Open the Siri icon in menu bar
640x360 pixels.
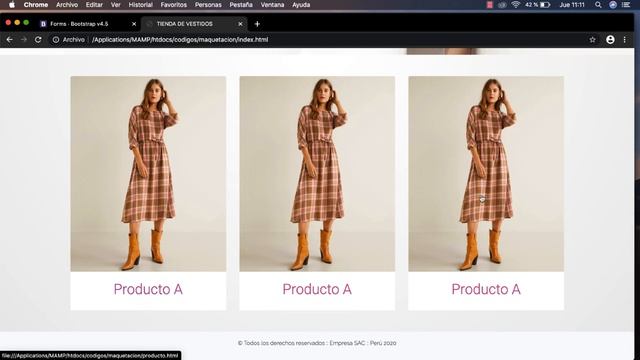pos(613,5)
